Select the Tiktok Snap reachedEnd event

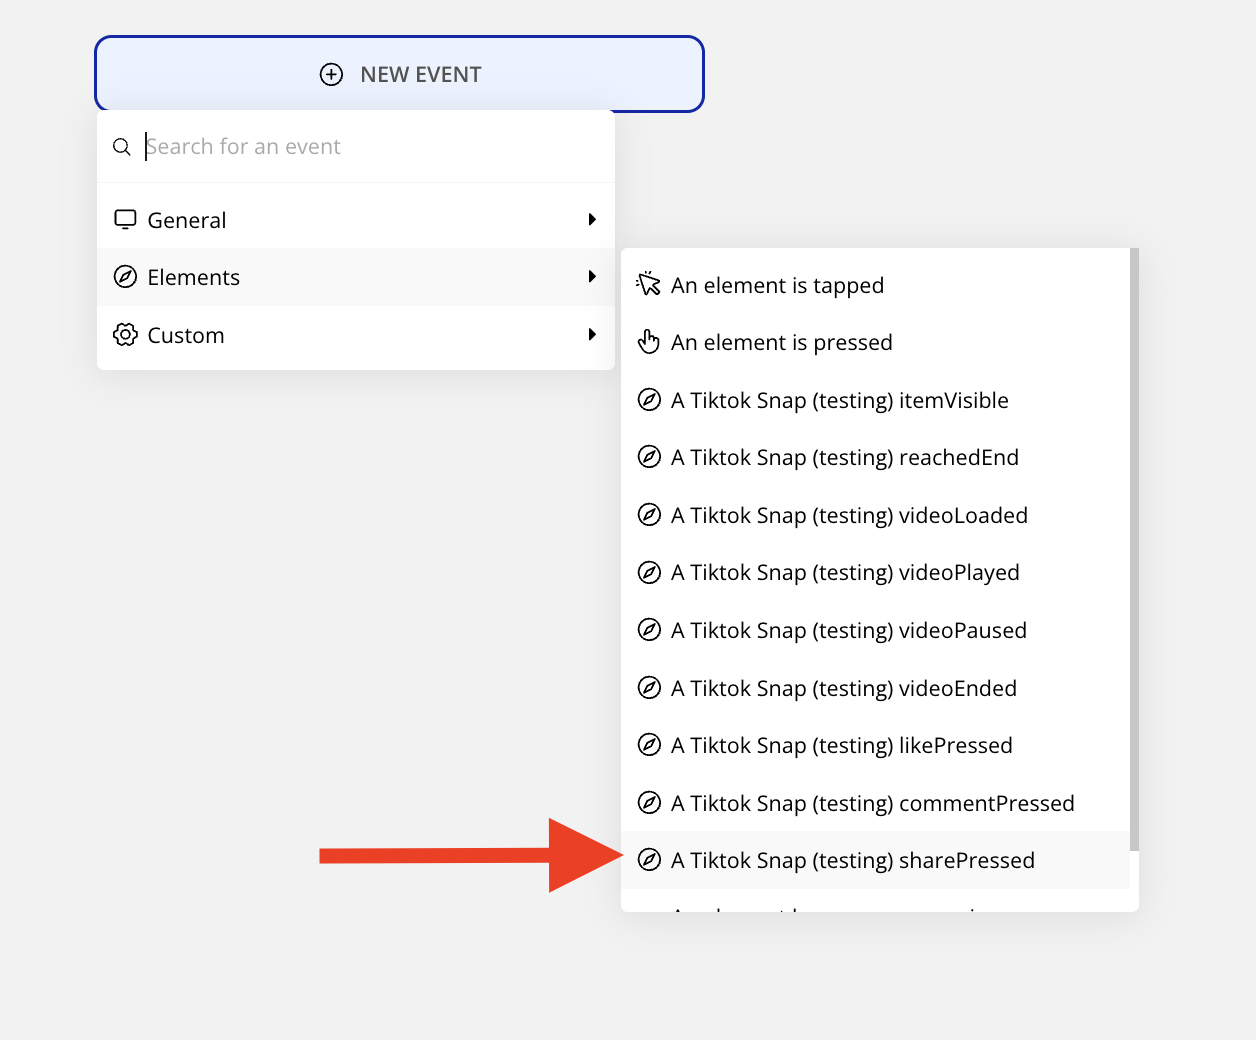coord(844,458)
